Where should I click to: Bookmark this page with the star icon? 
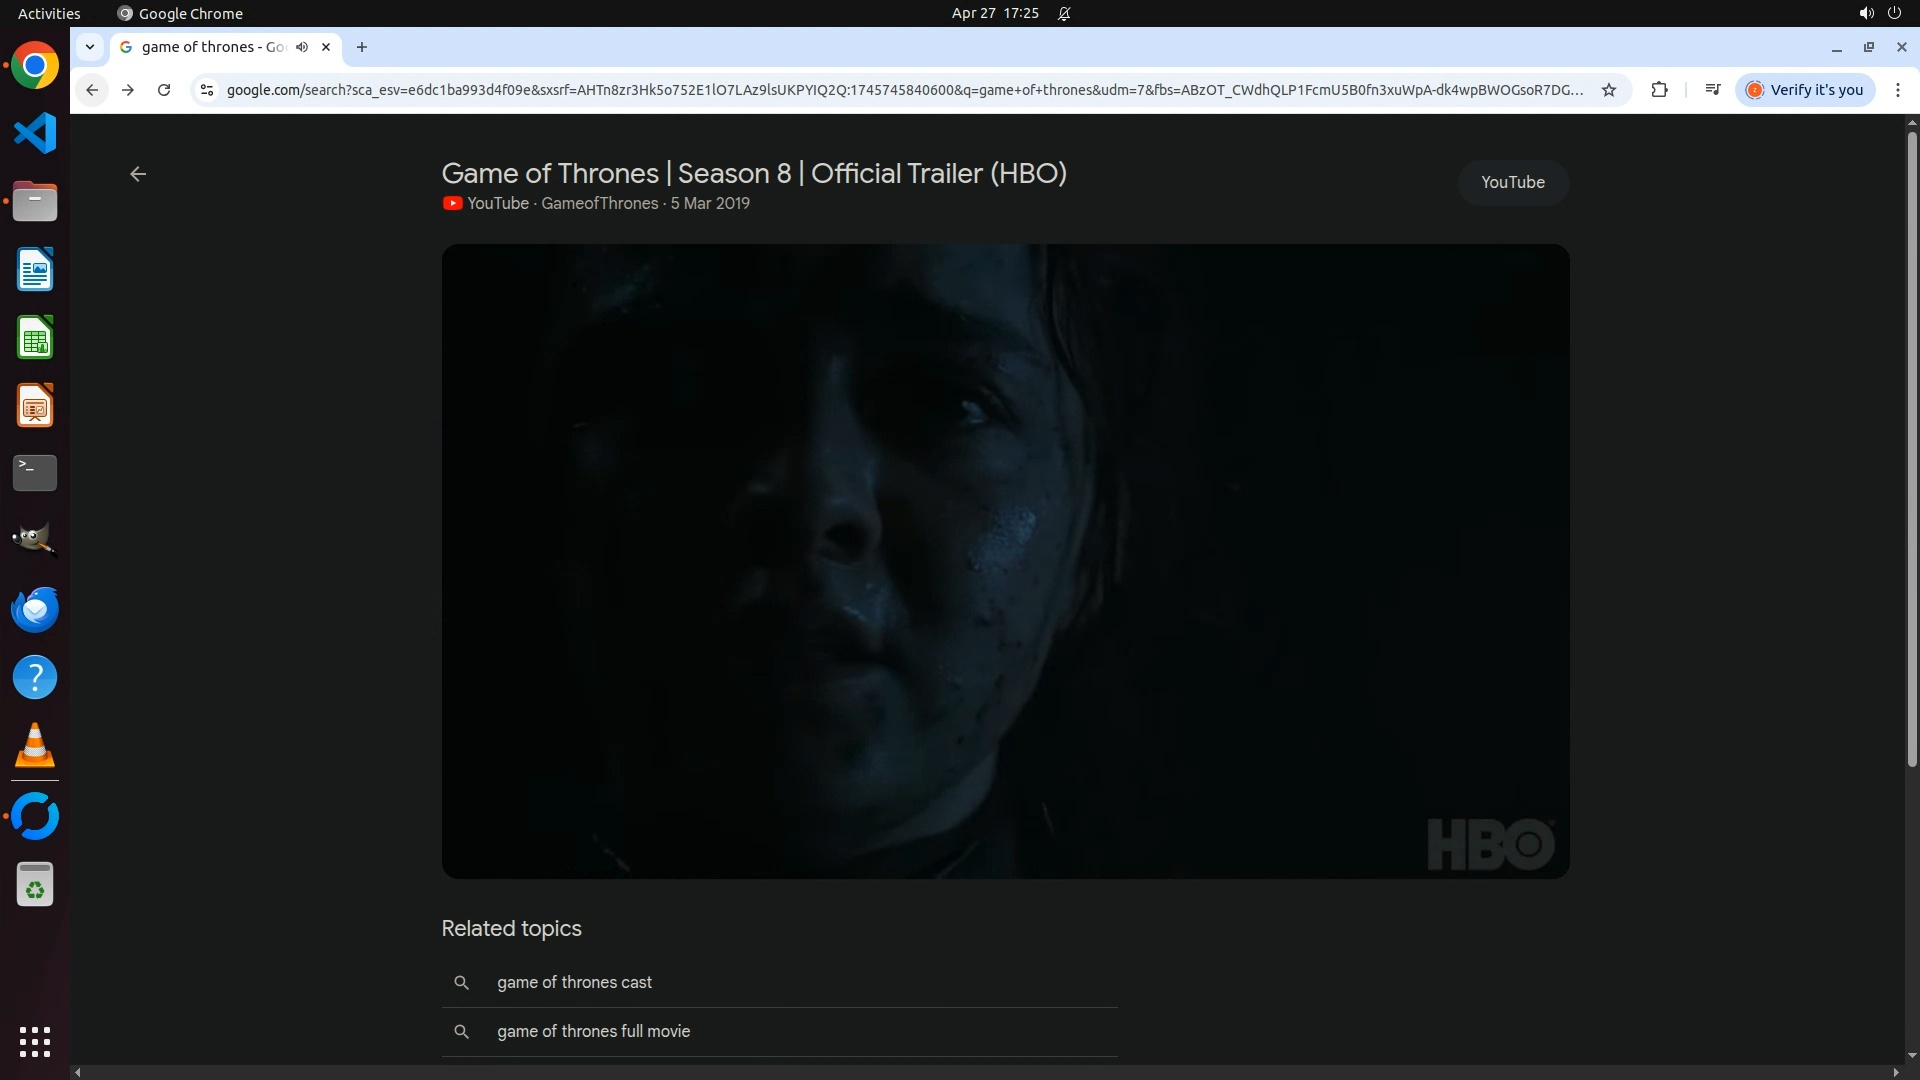point(1609,90)
